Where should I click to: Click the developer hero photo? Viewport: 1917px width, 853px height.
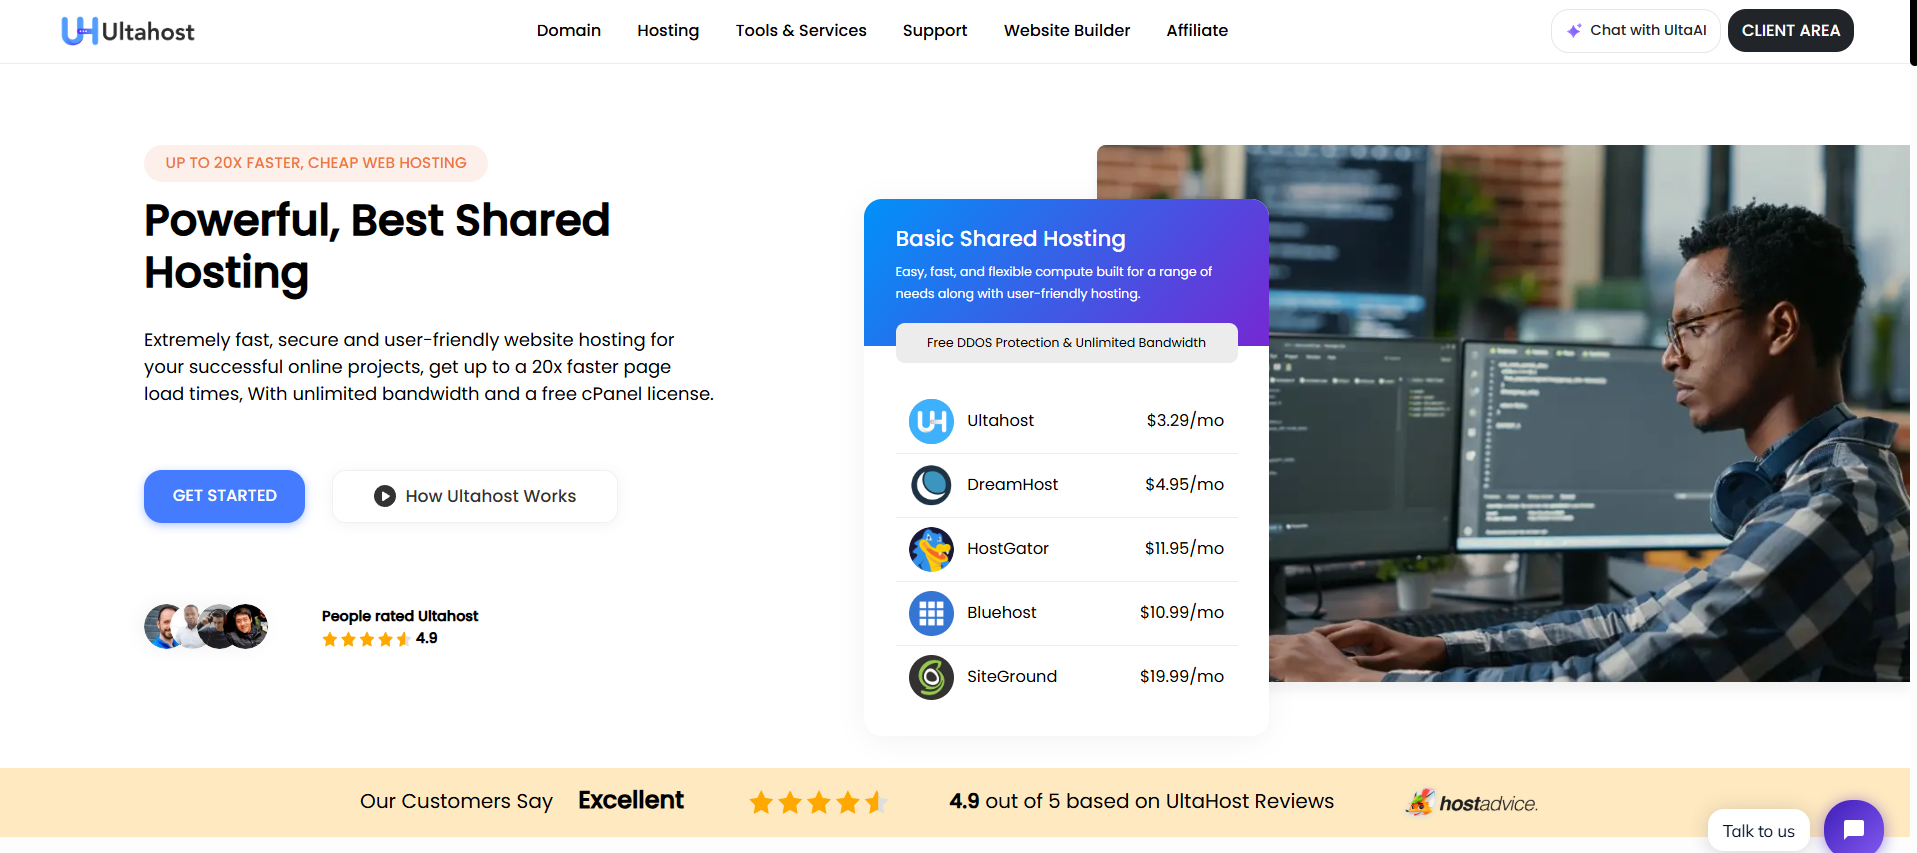[1590, 413]
